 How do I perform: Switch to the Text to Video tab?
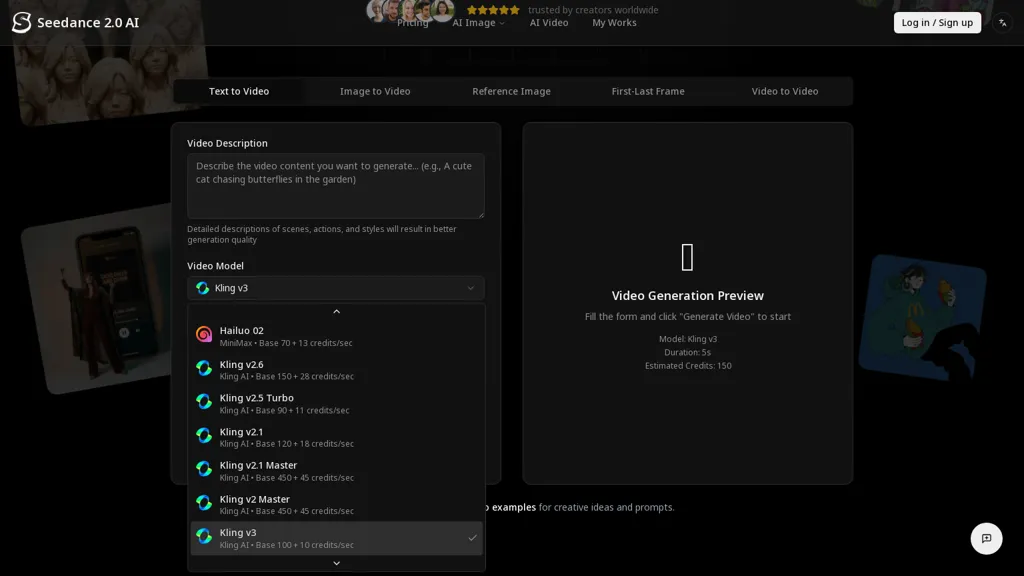point(239,91)
